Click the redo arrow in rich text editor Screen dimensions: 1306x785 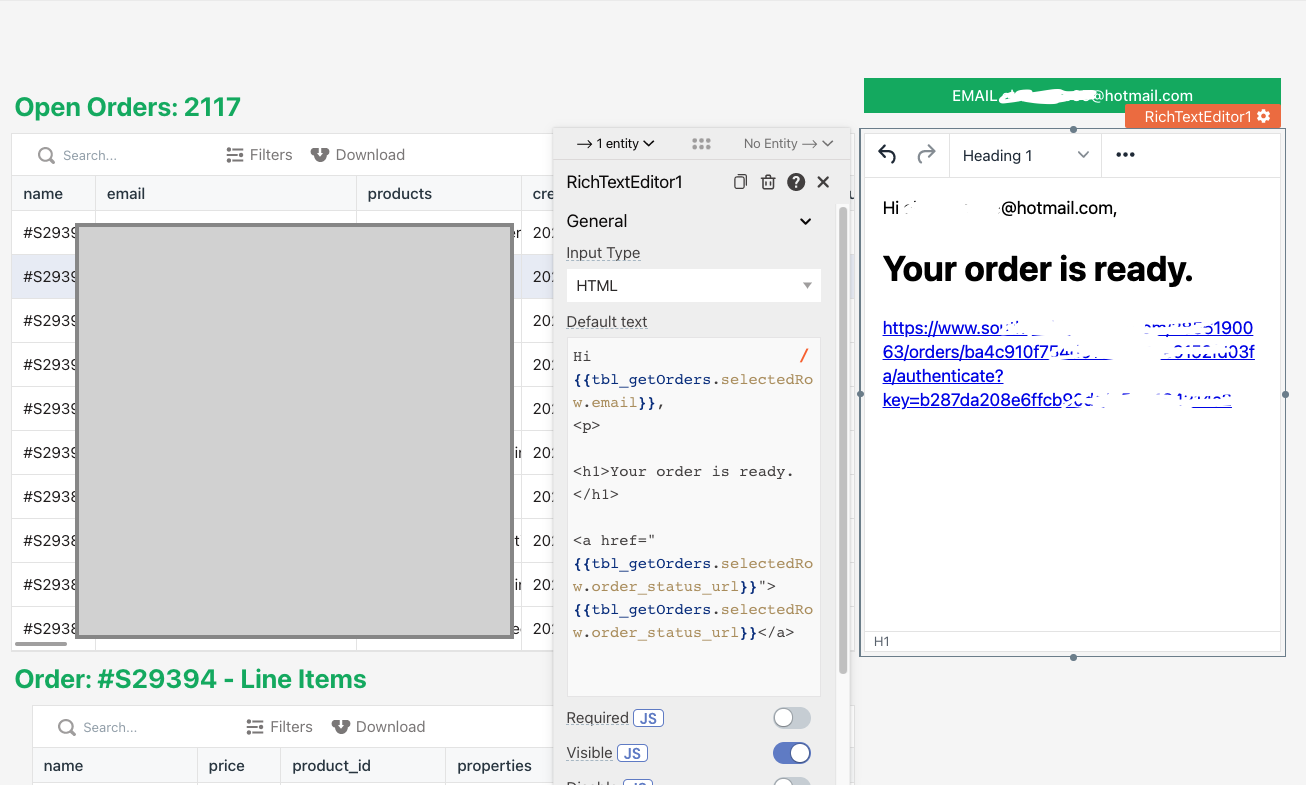[x=926, y=155]
